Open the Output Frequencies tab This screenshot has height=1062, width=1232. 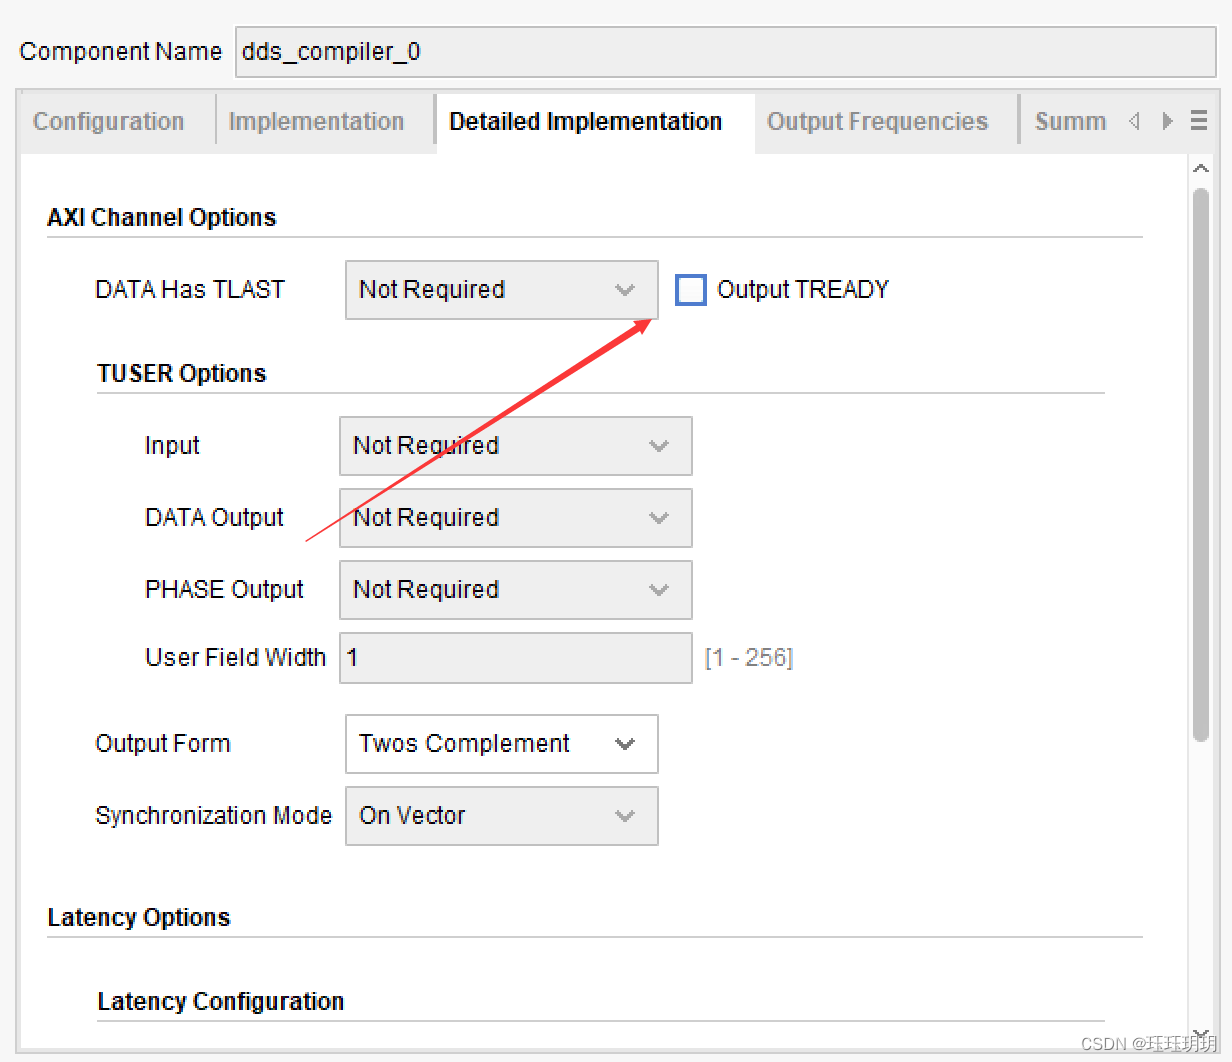pos(877,122)
